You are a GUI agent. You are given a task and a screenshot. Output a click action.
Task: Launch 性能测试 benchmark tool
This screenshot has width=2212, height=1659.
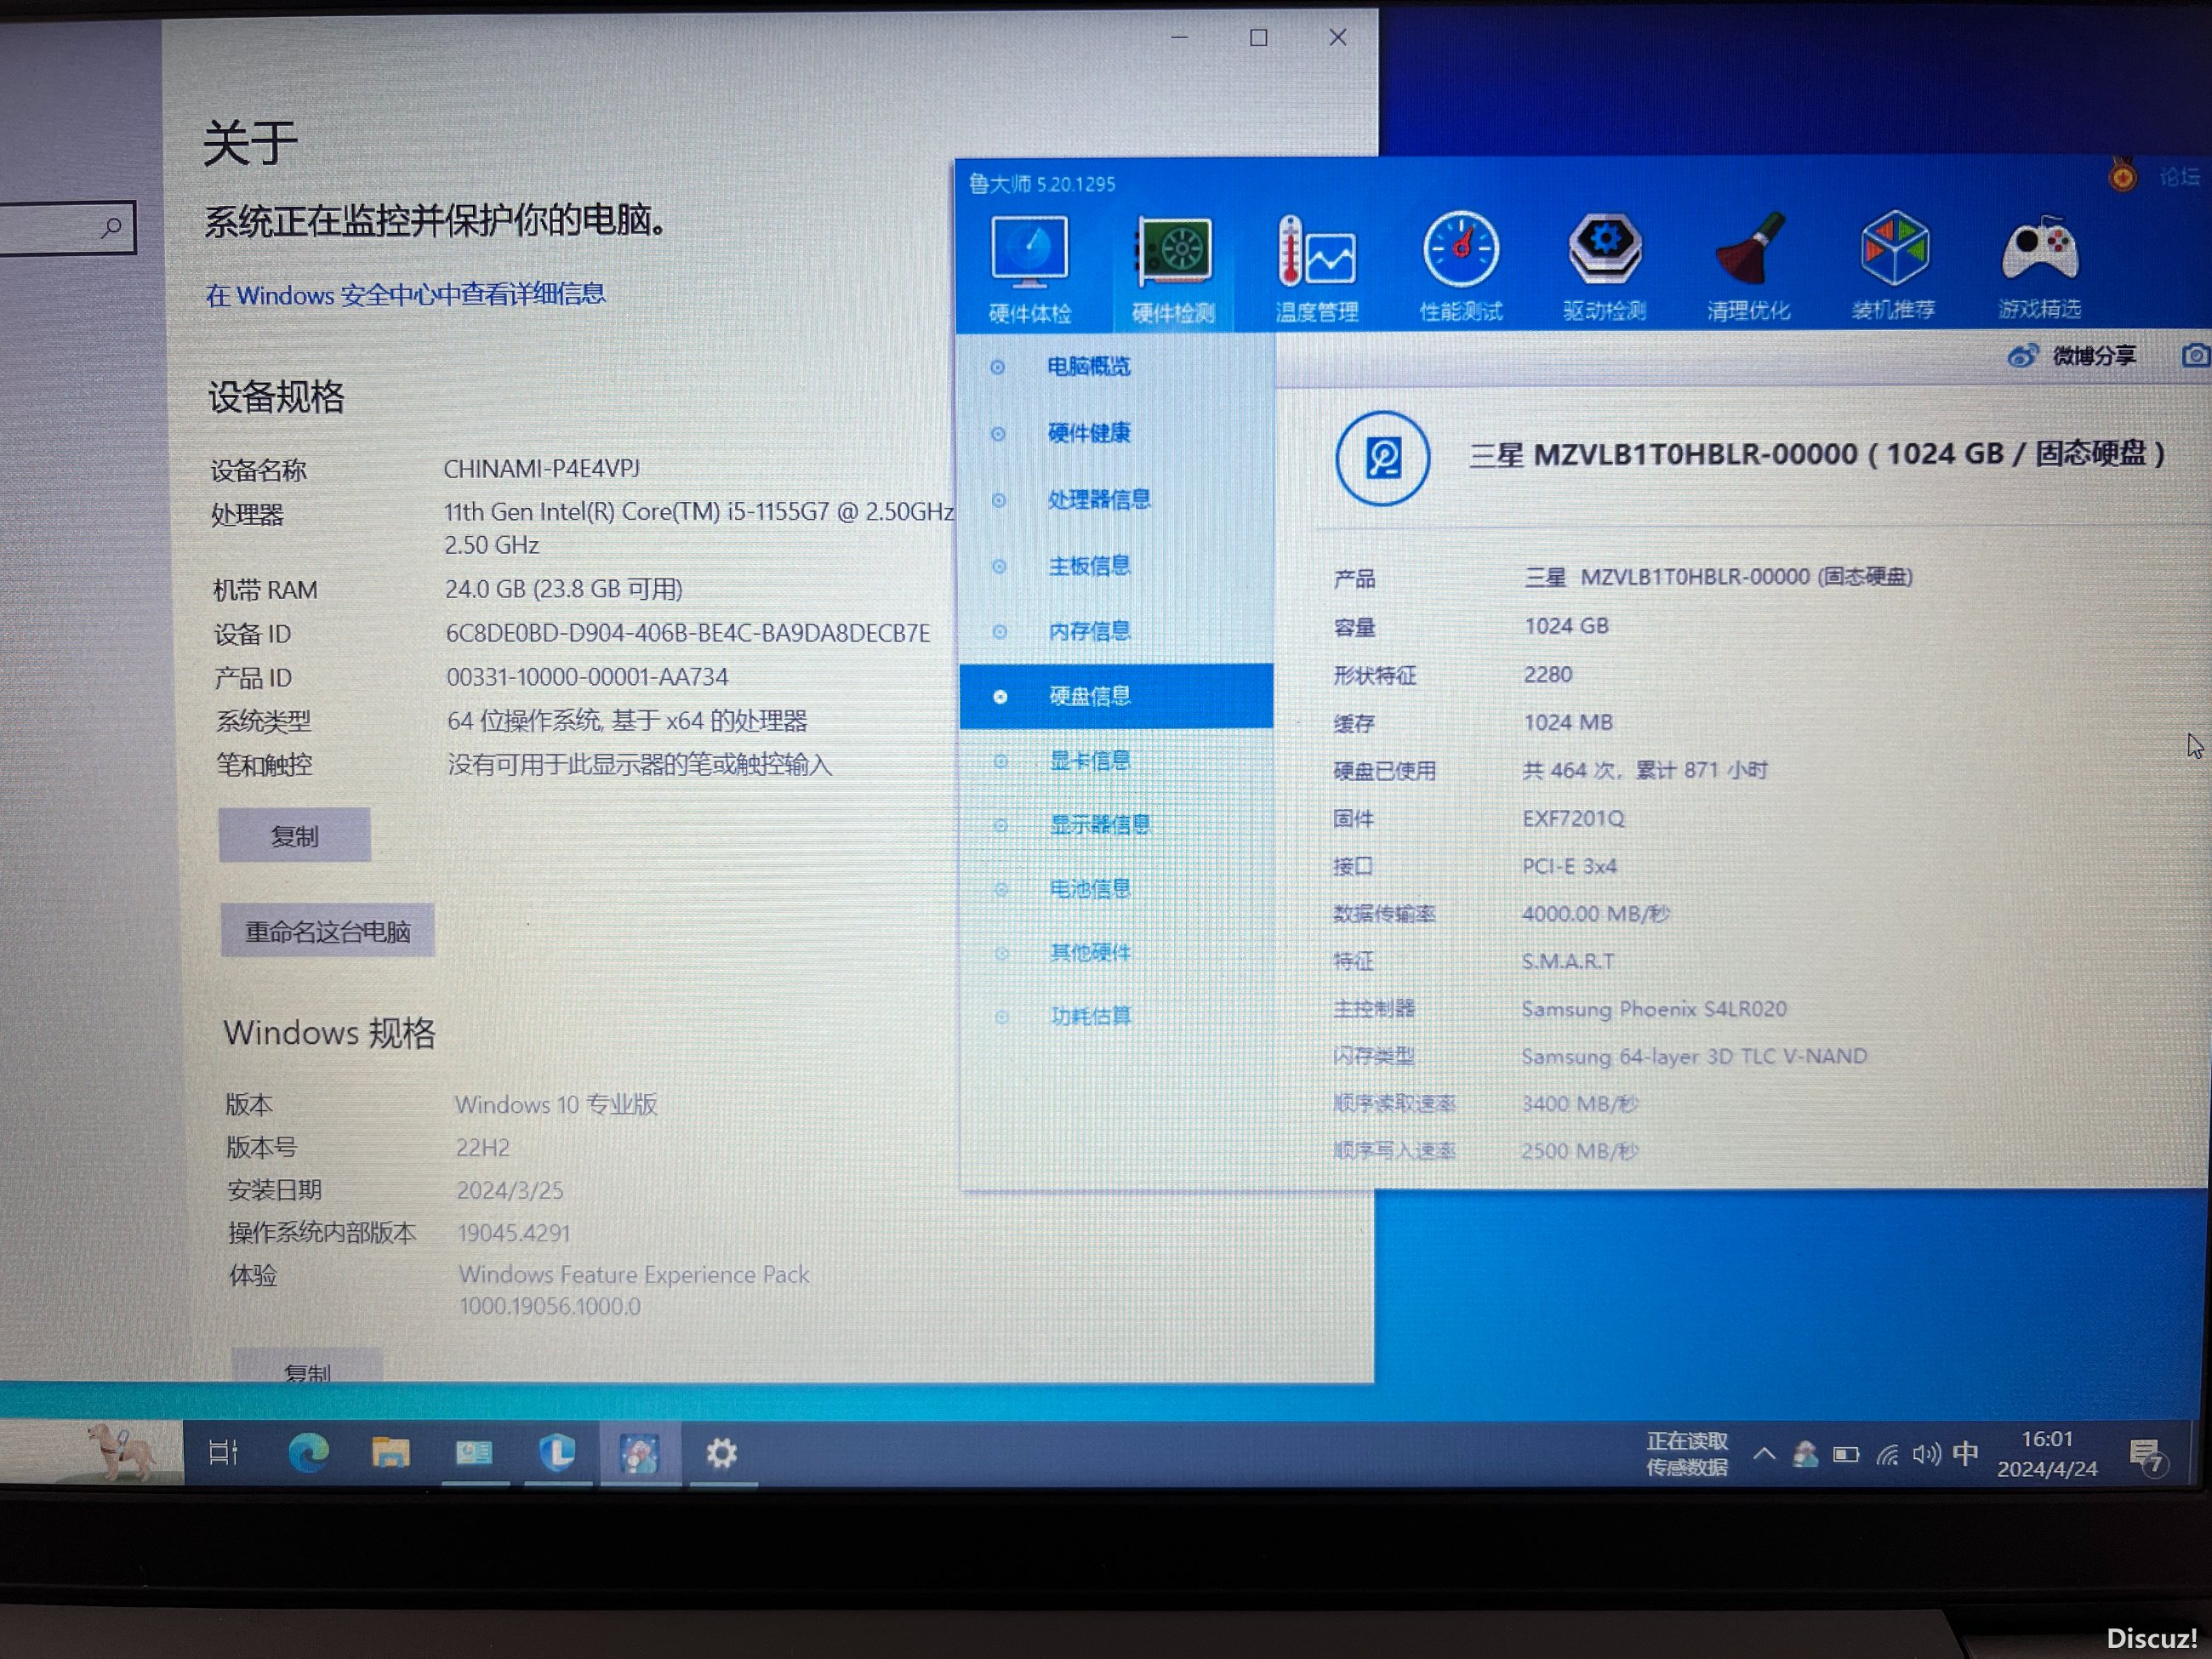[1461, 266]
